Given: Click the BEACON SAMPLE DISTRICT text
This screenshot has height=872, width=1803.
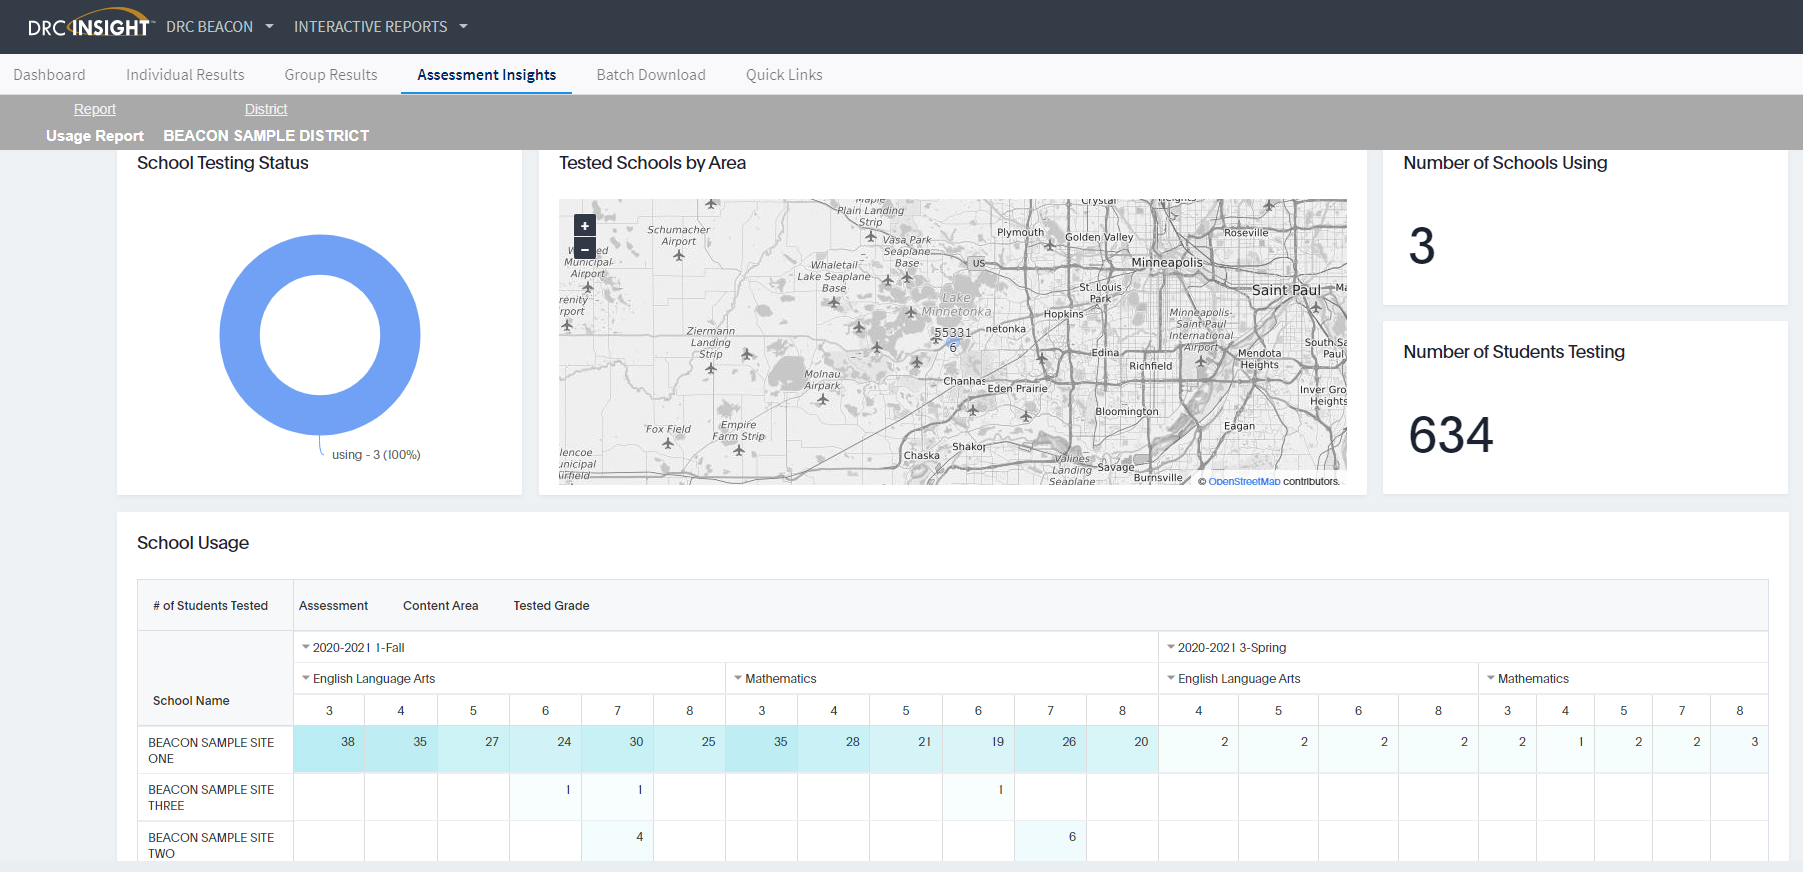Looking at the screenshot, I should (x=266, y=136).
